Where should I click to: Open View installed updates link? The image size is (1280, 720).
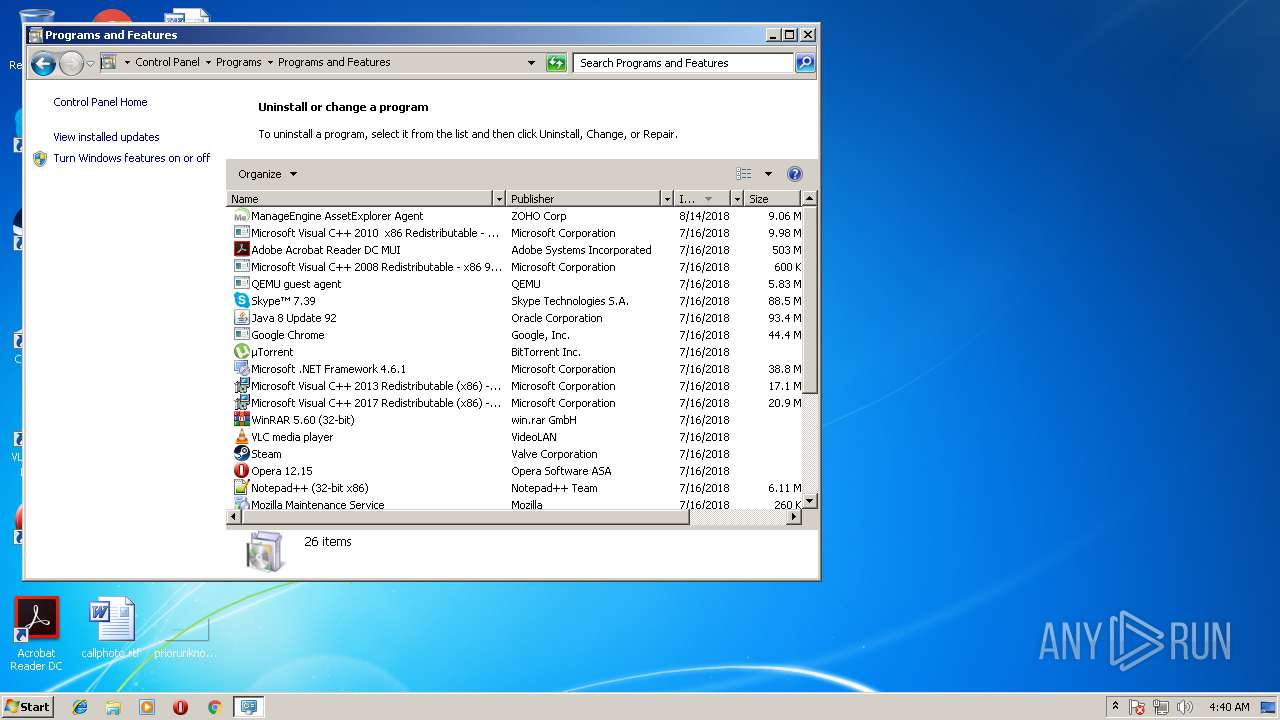pos(106,137)
